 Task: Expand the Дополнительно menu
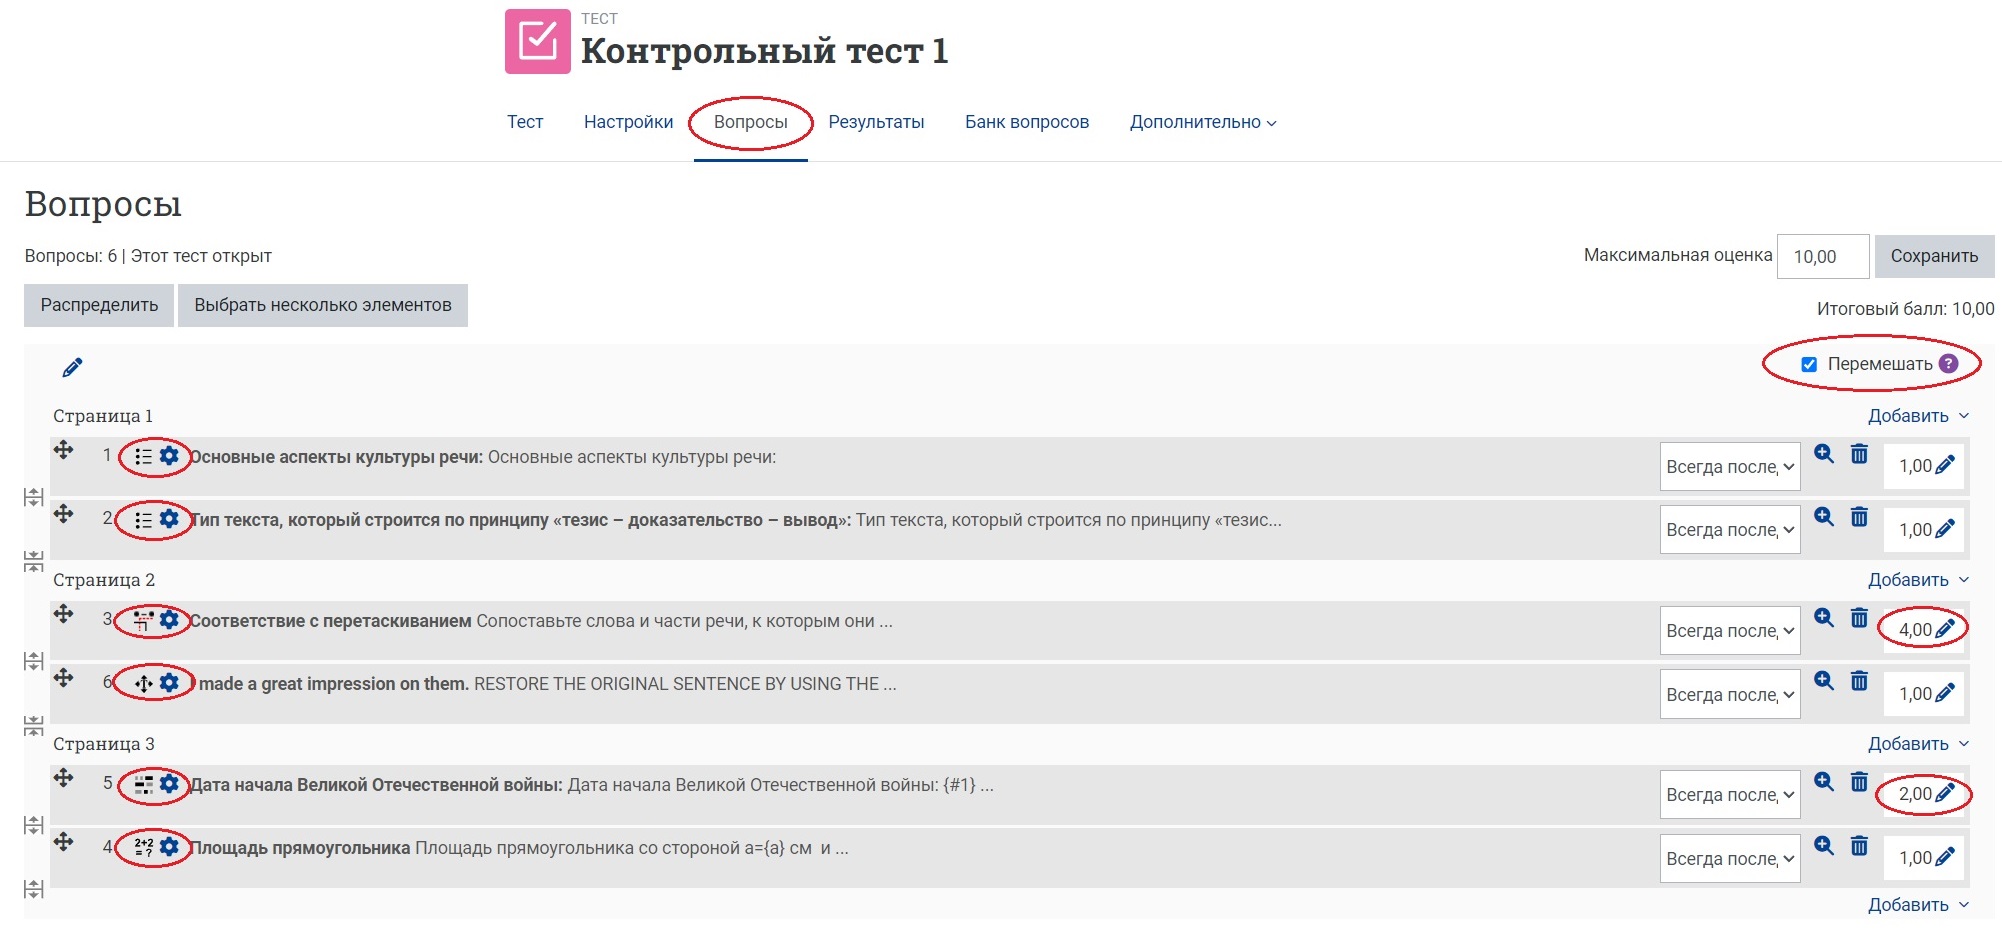point(1203,122)
